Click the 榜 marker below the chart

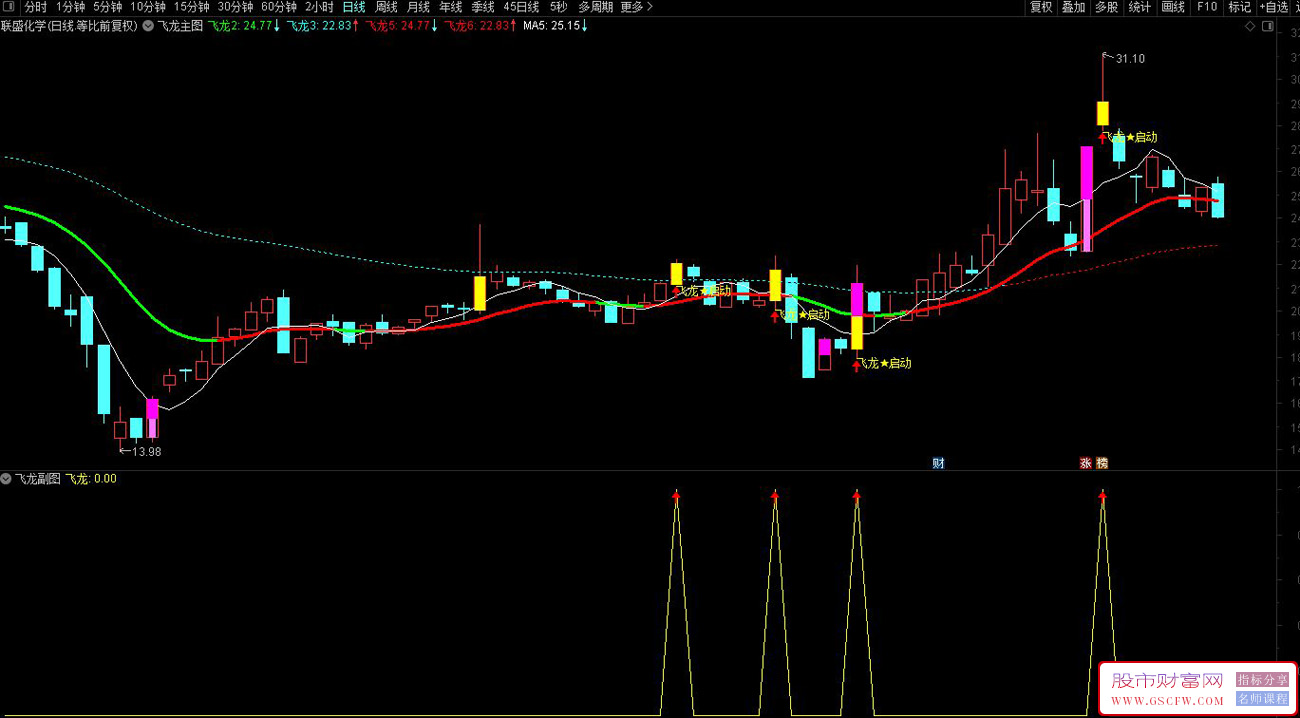[1102, 463]
